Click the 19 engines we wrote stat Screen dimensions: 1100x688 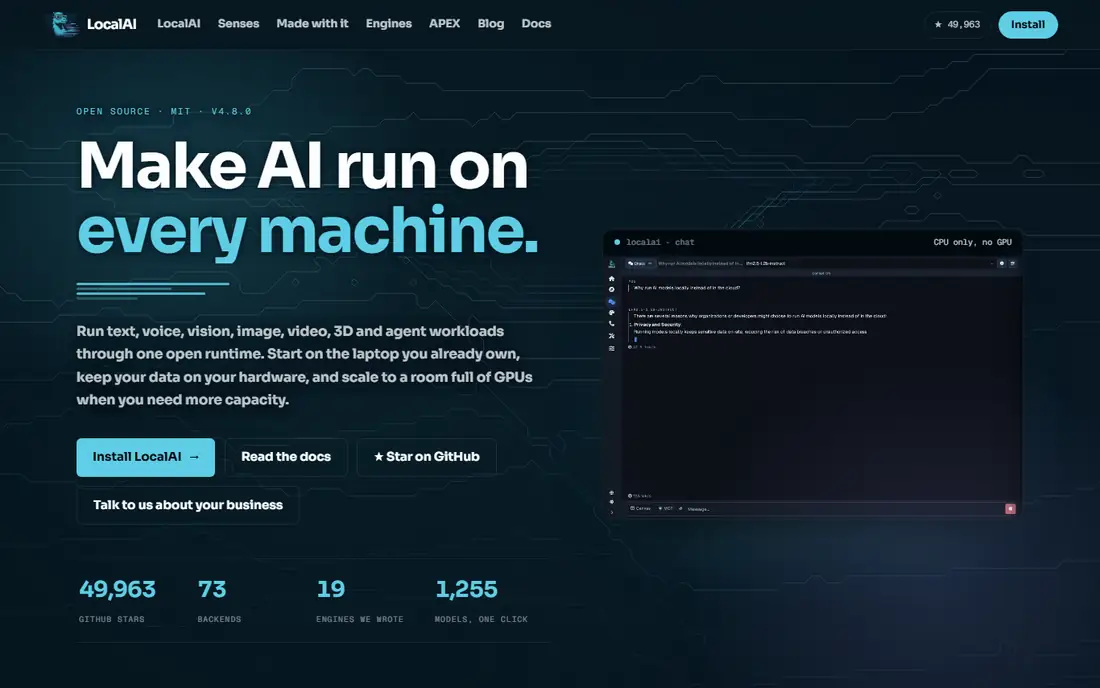[x=331, y=589]
